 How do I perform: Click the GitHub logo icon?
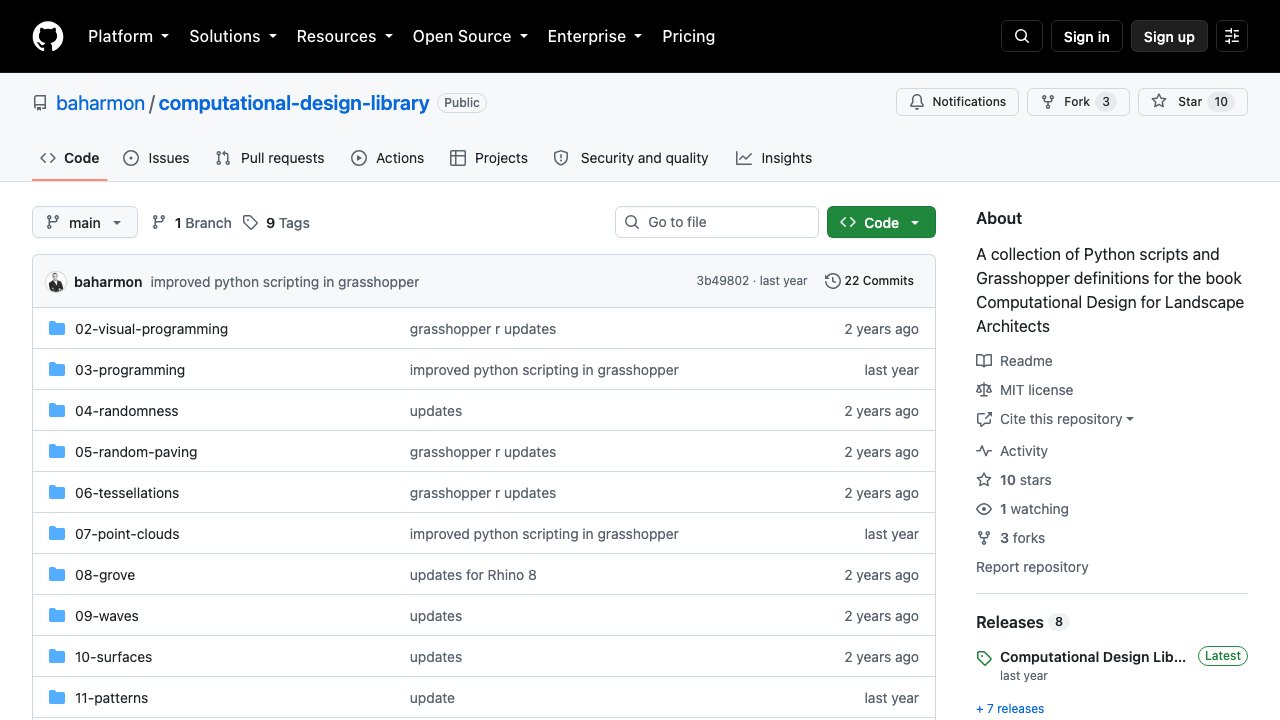pos(48,36)
